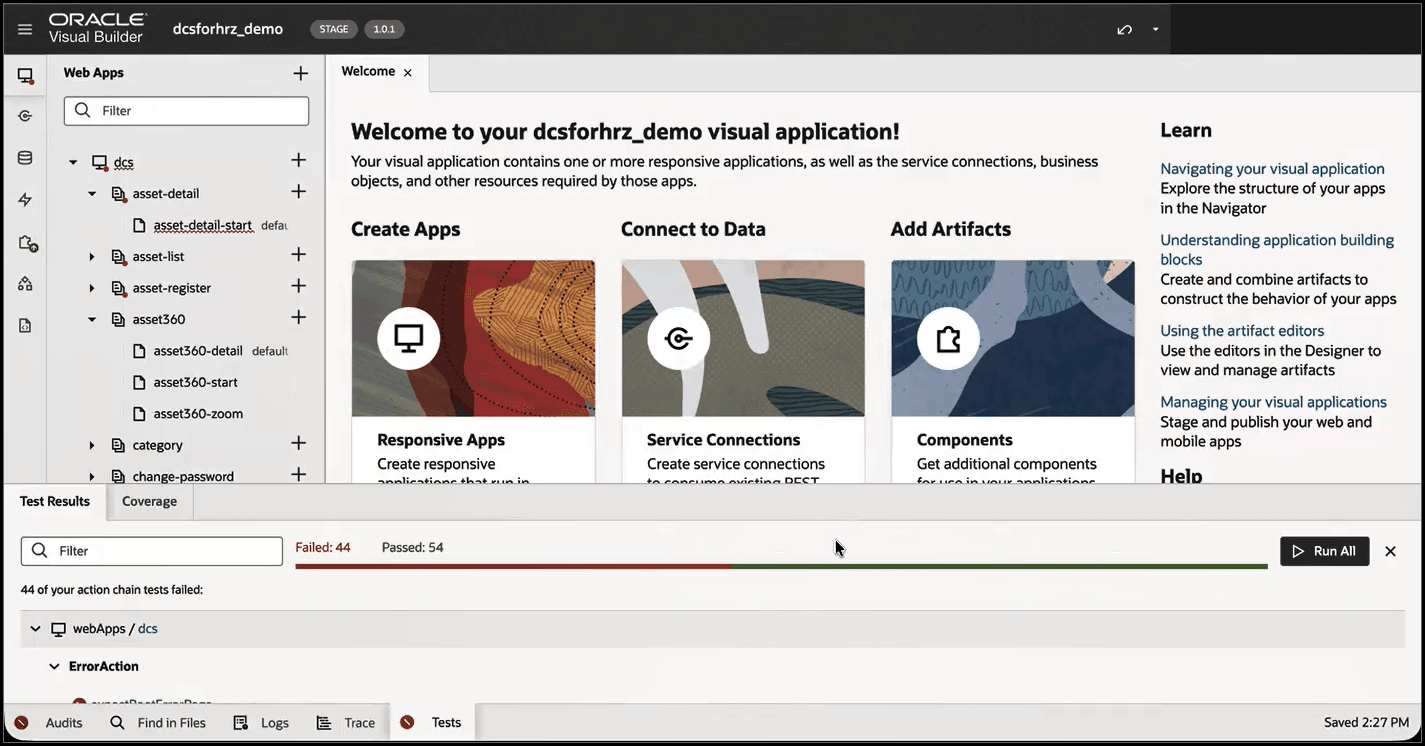This screenshot has height=746, width=1425.
Task: Click the undo arrow in header
Action: [x=1125, y=29]
